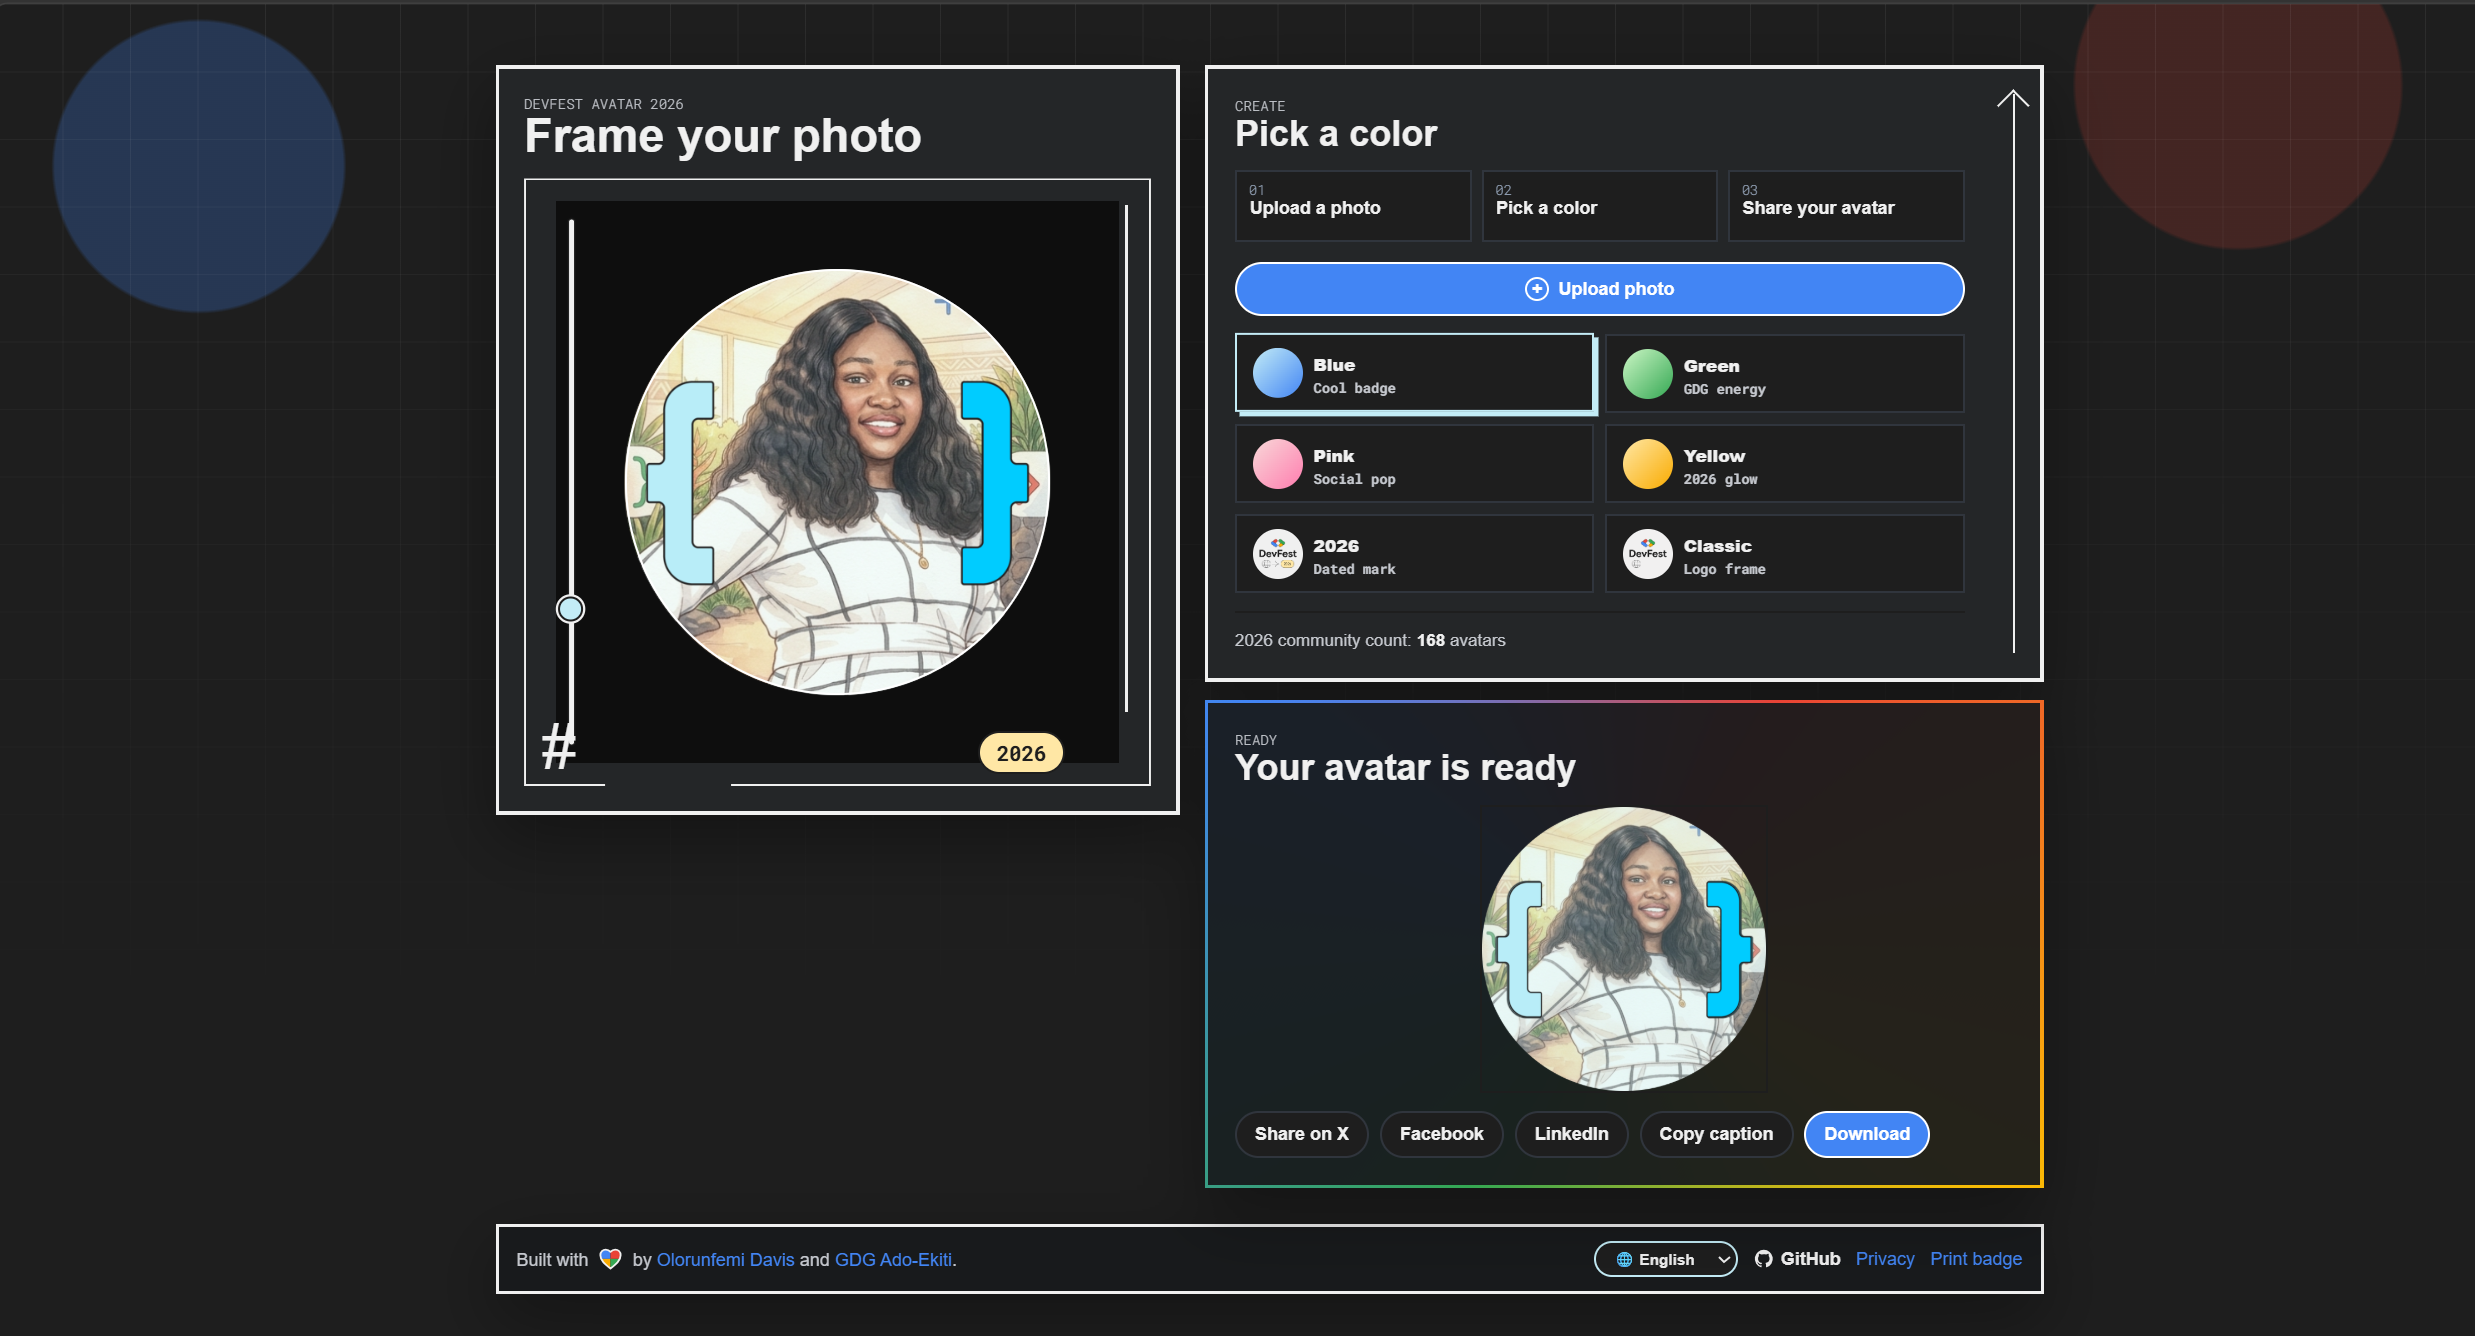Click the Upload photo button
The height and width of the screenshot is (1336, 2475).
tap(1599, 289)
